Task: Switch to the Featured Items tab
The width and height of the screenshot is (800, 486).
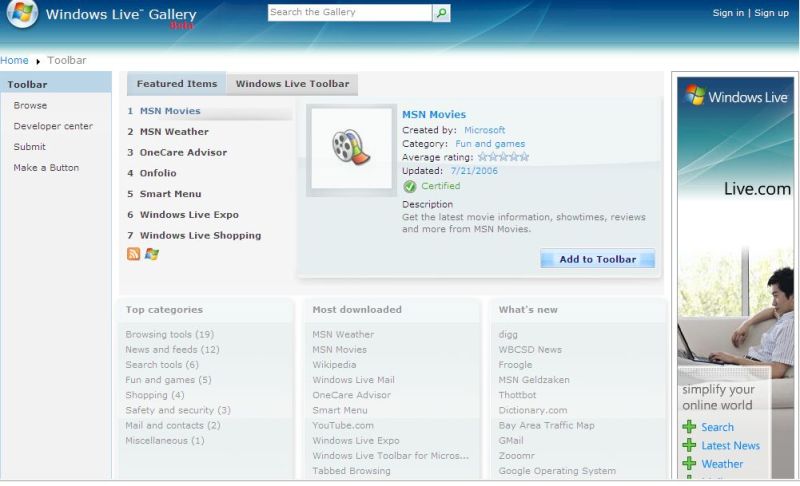Action: point(177,84)
